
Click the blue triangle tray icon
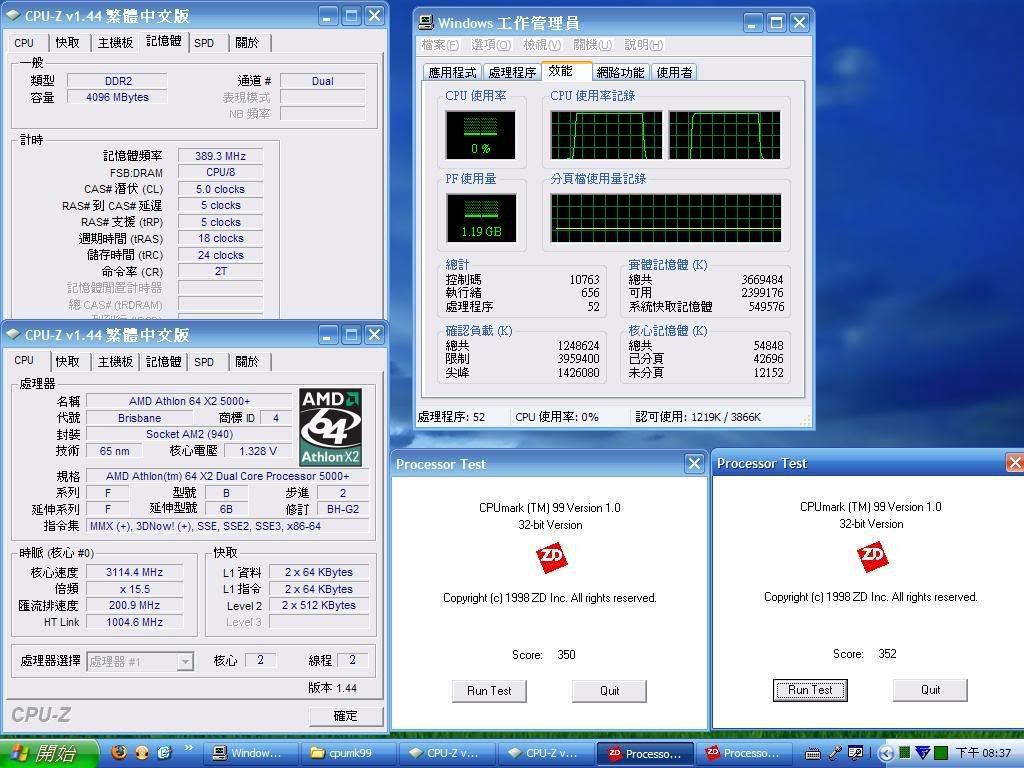tap(922, 753)
